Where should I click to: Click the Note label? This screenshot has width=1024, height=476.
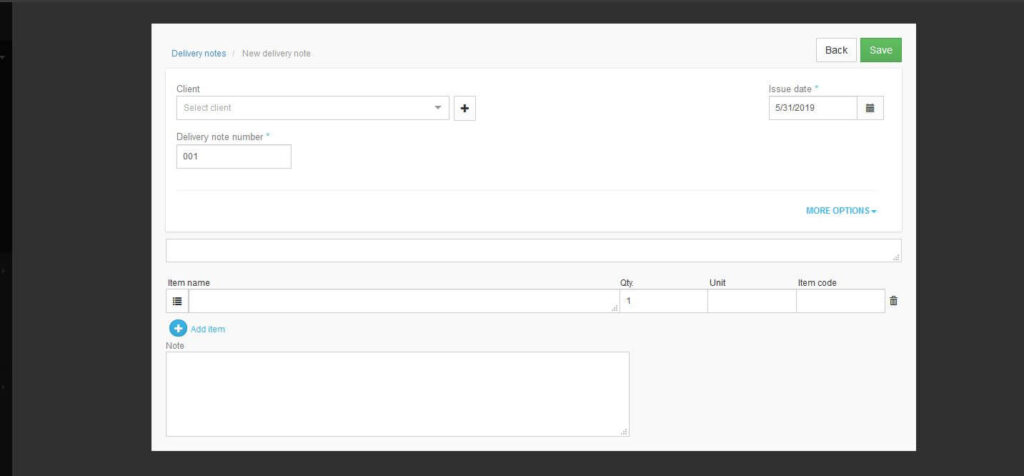175,346
